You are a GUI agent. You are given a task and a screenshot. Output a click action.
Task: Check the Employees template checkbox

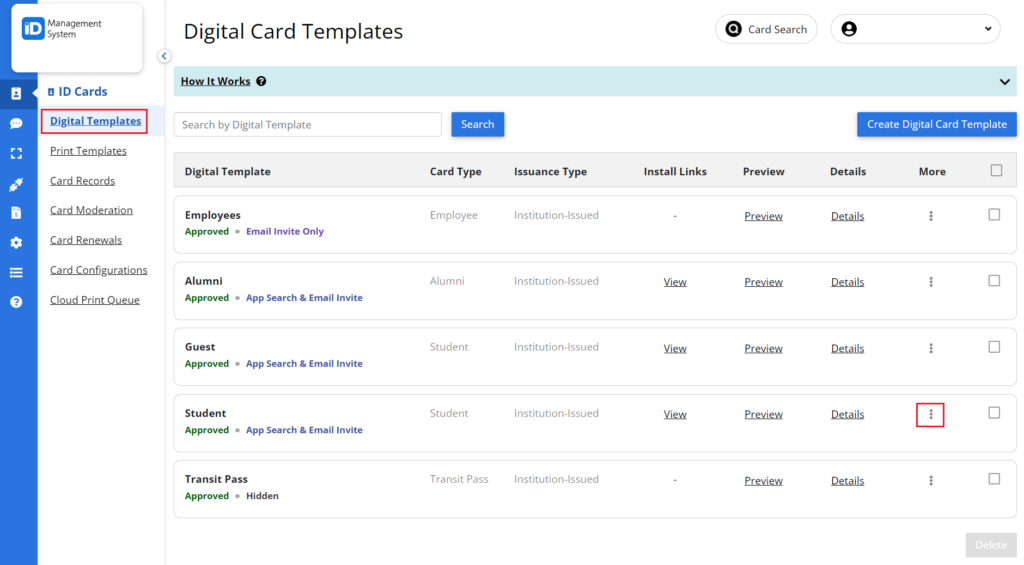pyautogui.click(x=994, y=214)
